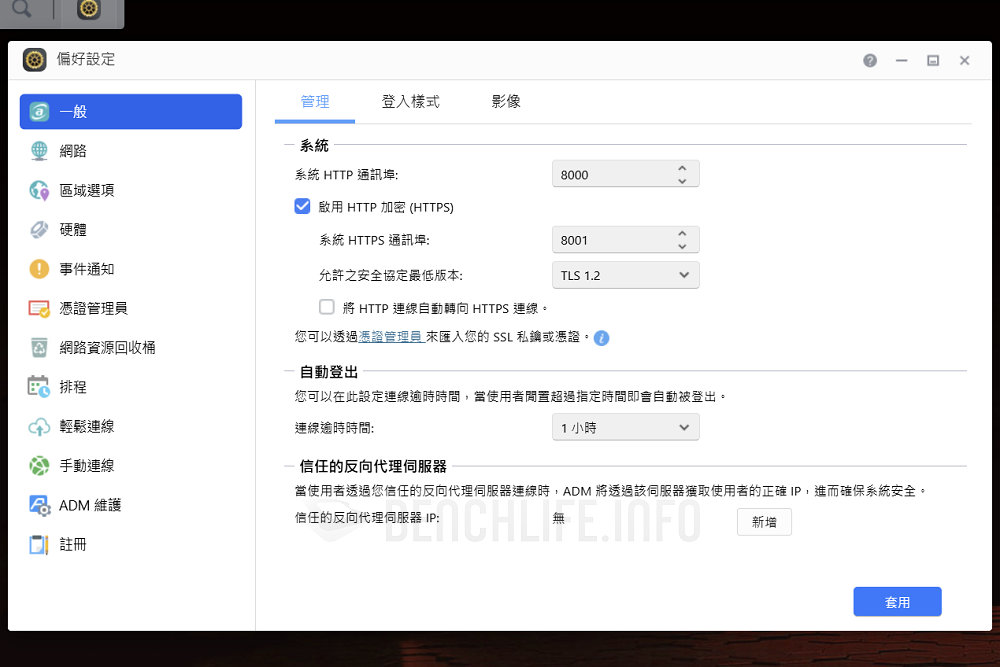
Task: Click the 套用 apply button
Action: [897, 602]
